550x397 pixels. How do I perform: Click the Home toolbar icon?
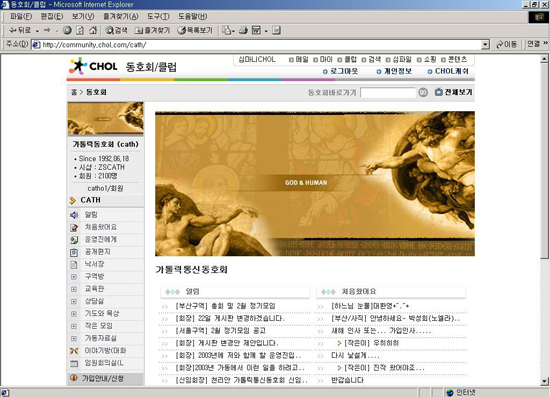coord(93,31)
